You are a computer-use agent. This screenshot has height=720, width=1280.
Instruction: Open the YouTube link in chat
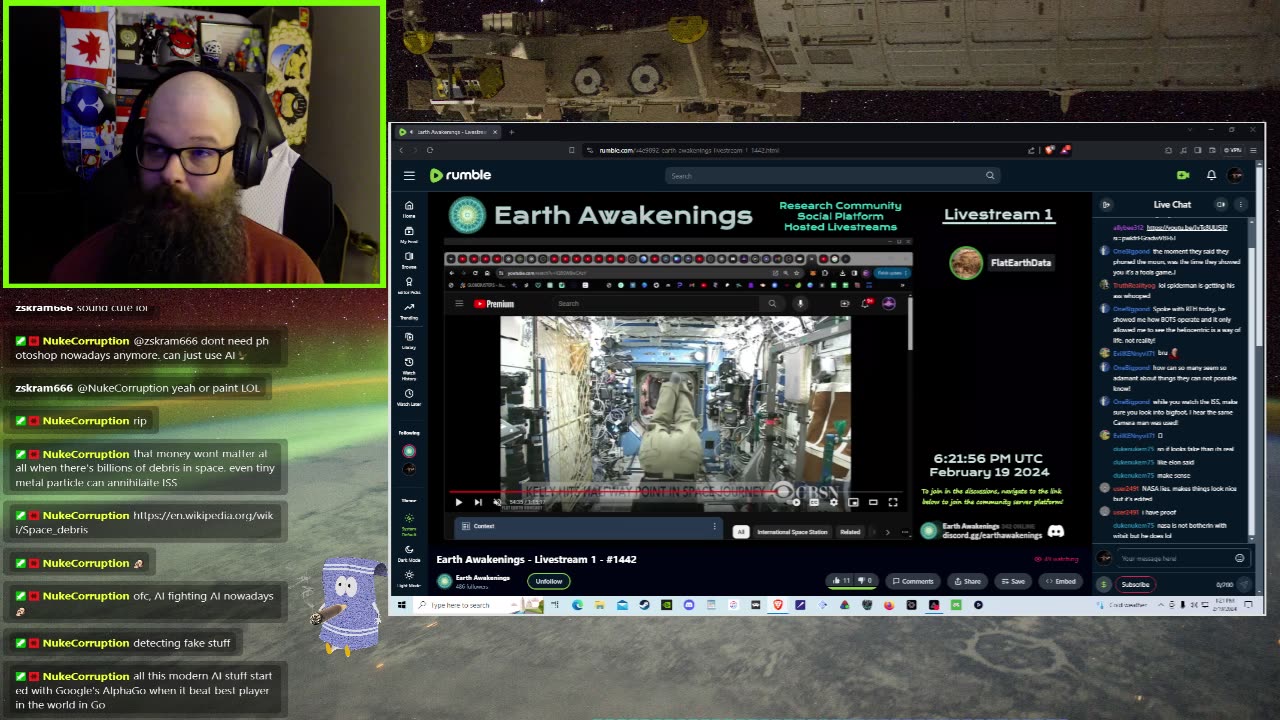coord(1187,227)
